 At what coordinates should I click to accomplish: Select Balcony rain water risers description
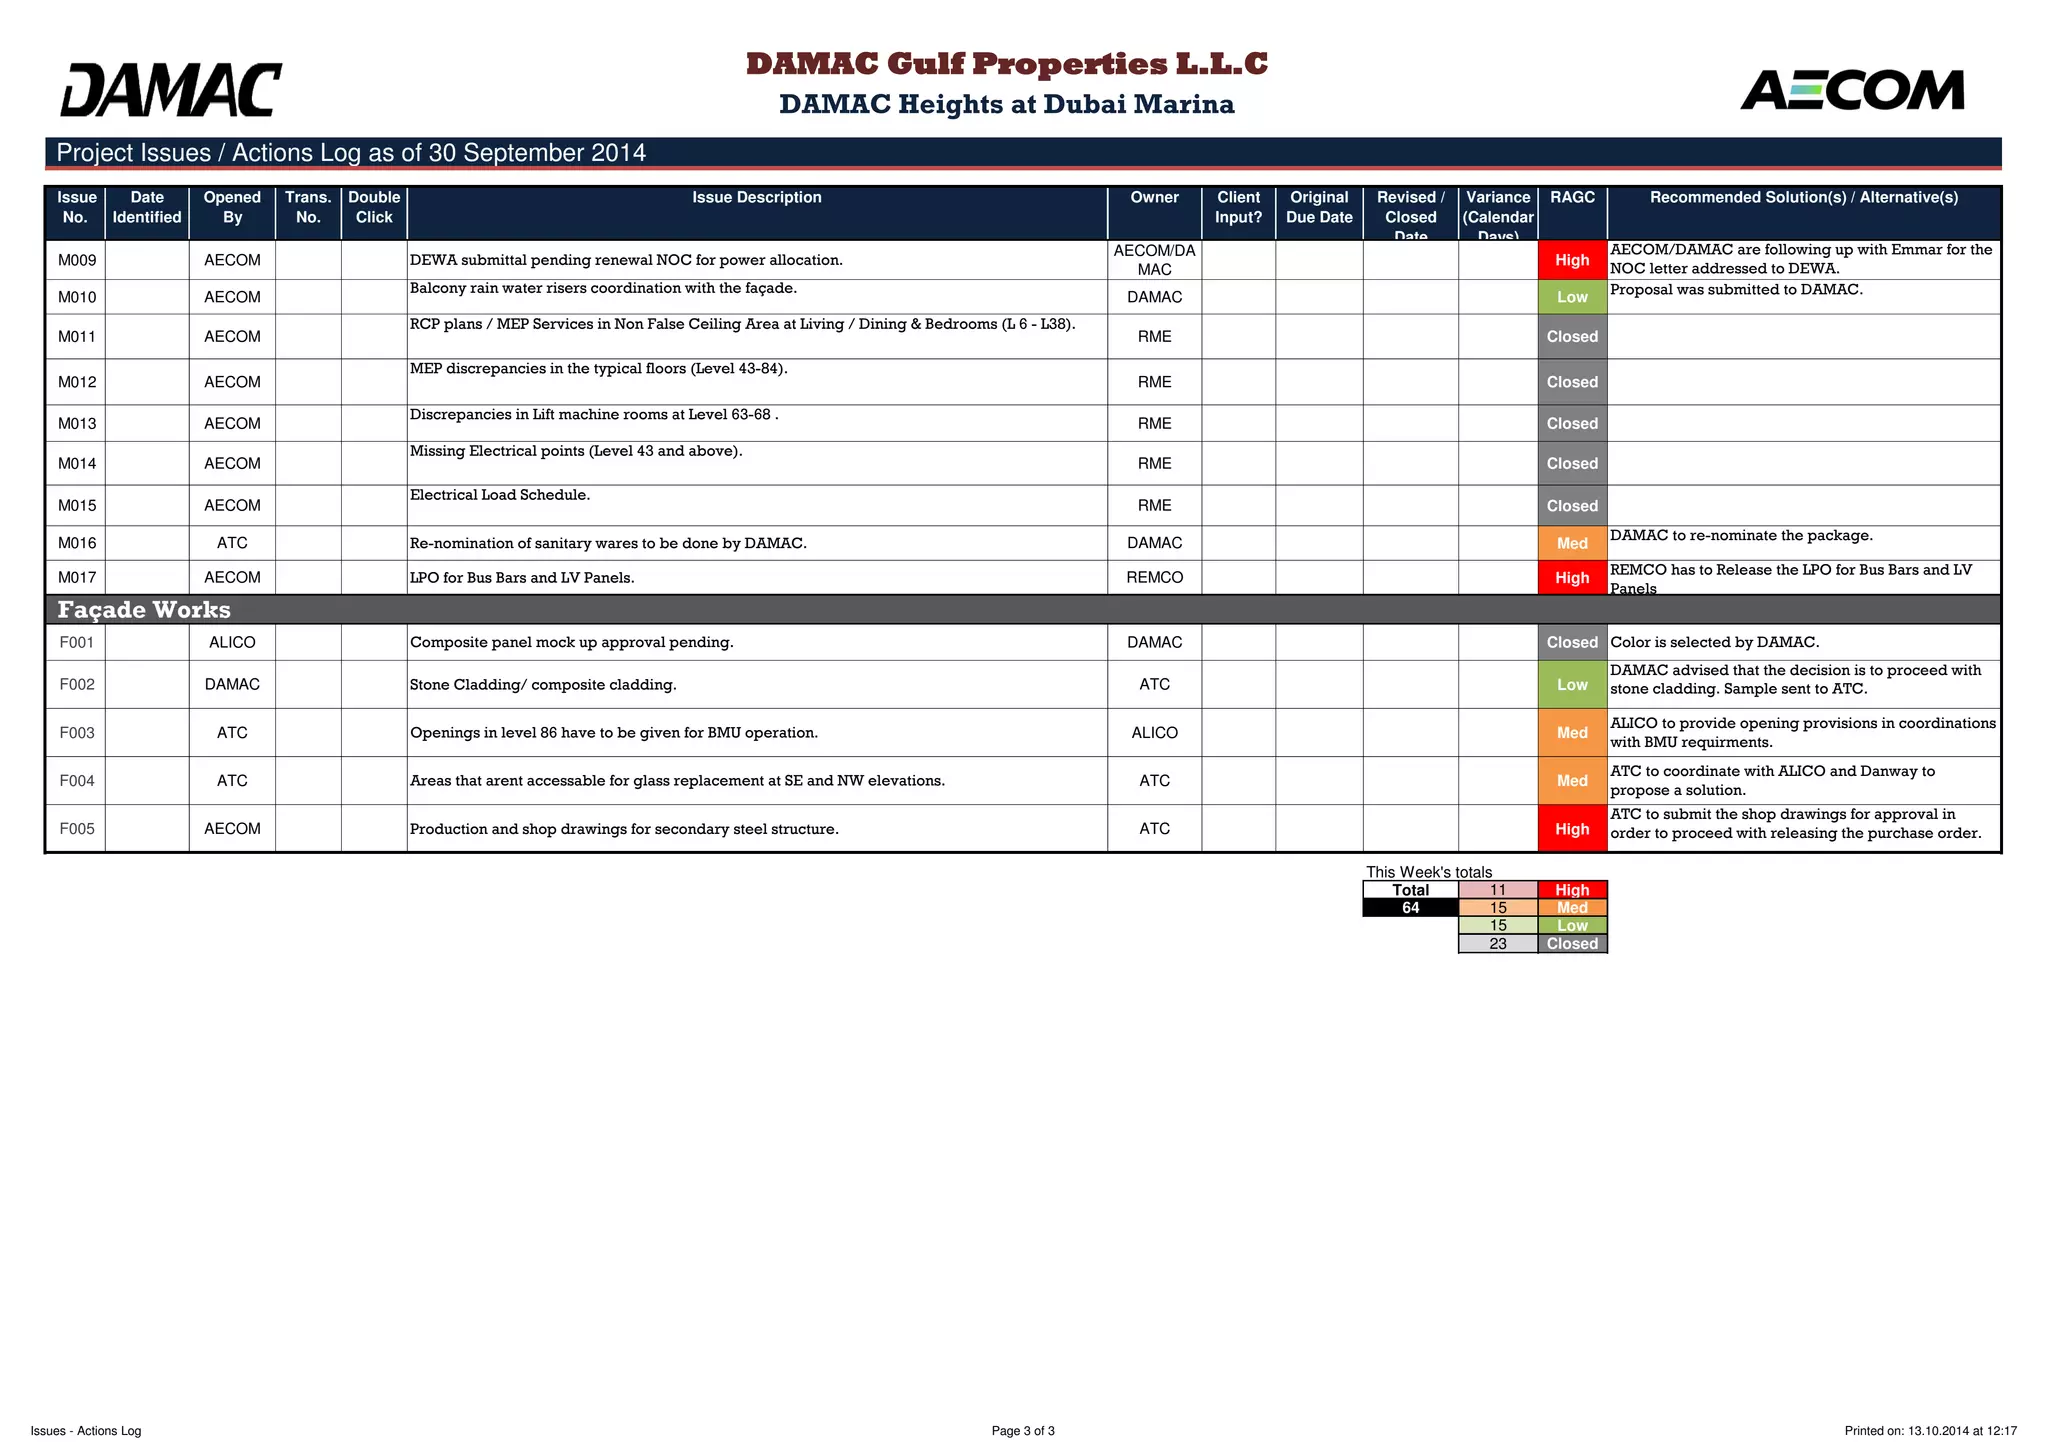(603, 288)
